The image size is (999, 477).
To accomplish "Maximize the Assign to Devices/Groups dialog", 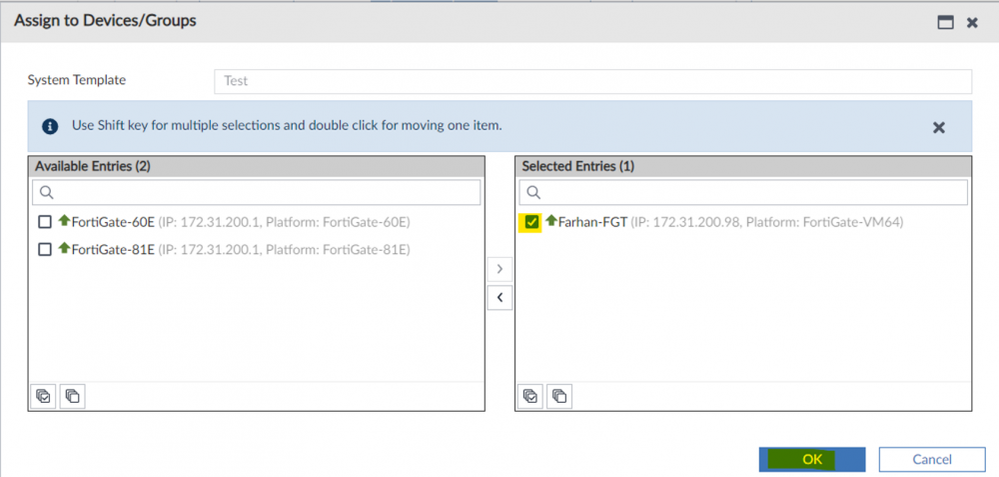I will (x=946, y=22).
